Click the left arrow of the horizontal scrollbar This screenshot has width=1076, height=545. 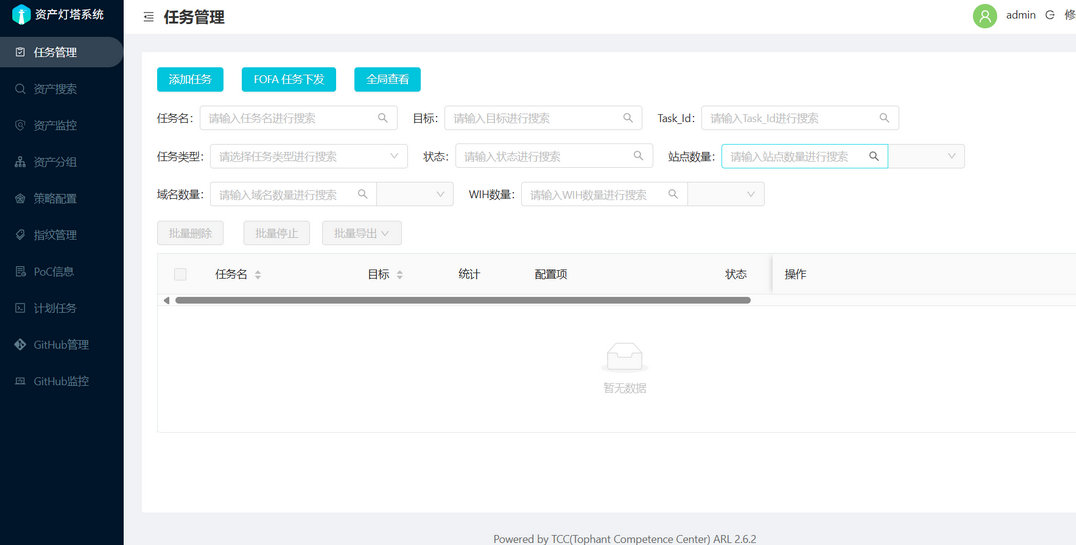click(166, 300)
